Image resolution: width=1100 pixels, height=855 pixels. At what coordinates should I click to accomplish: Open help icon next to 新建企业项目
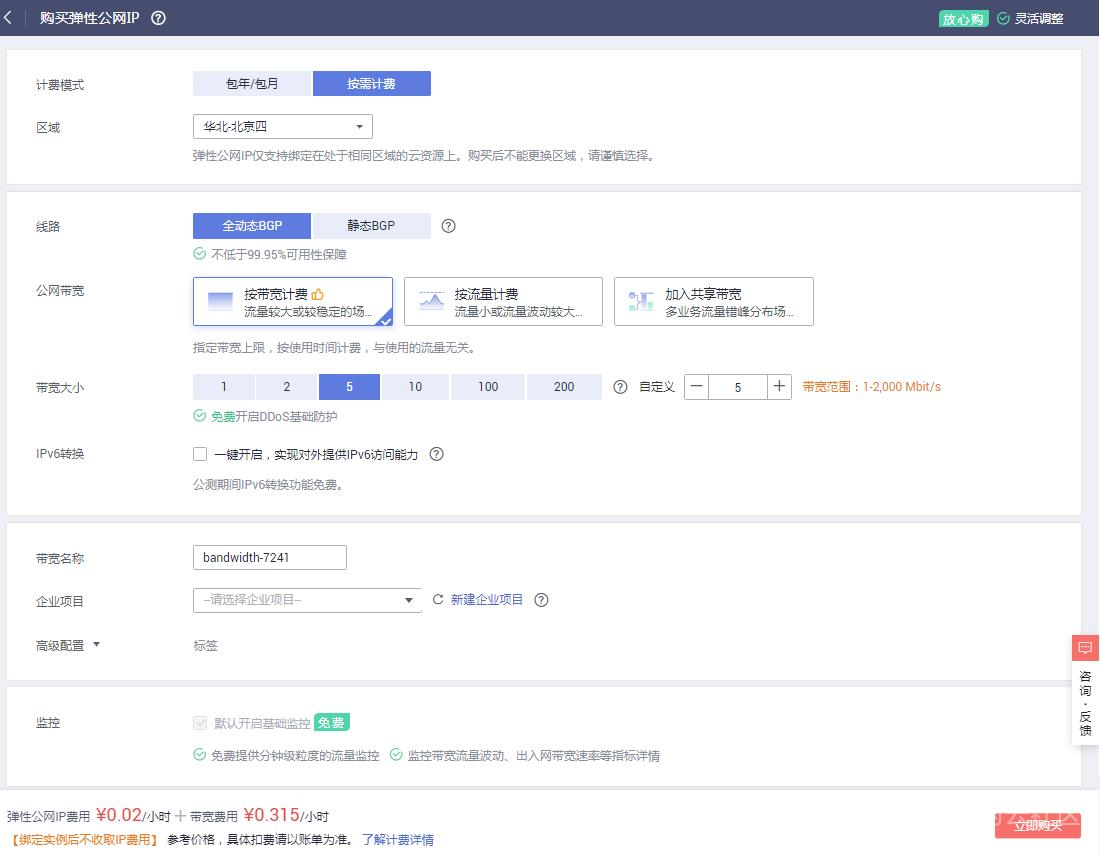pyautogui.click(x=541, y=600)
